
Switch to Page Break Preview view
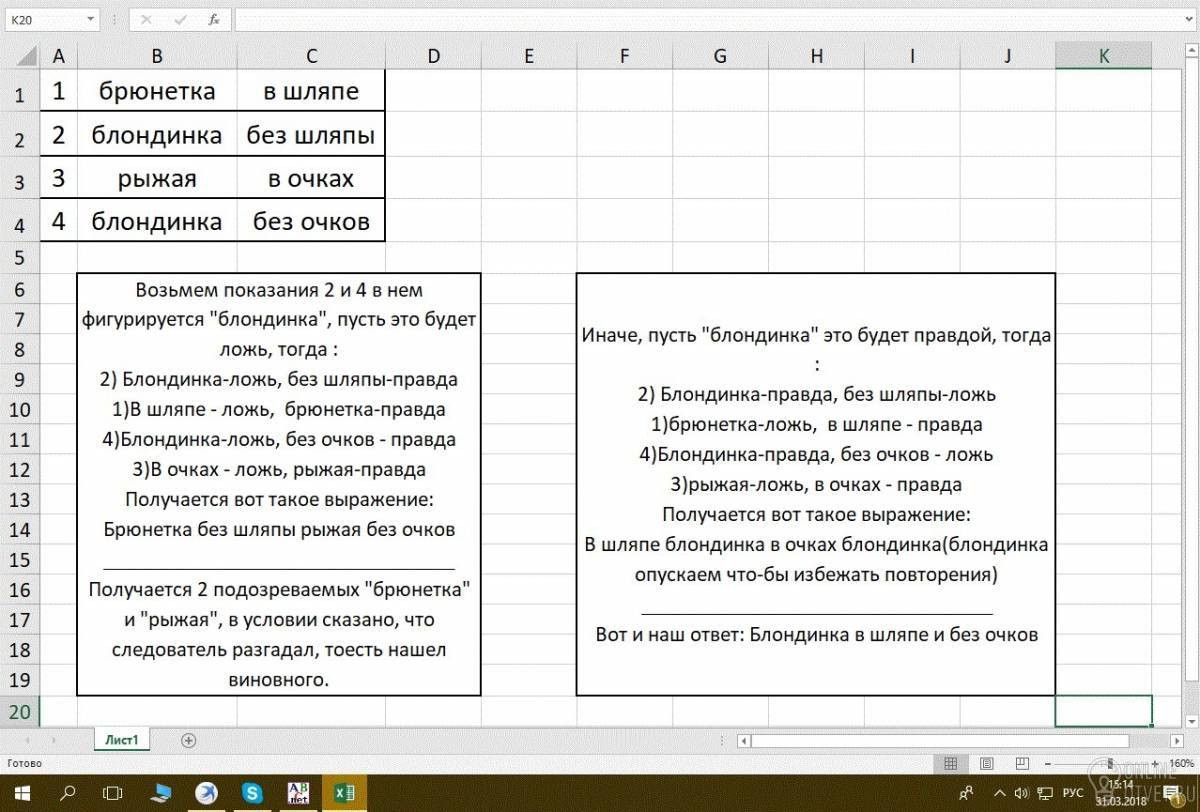click(1022, 763)
